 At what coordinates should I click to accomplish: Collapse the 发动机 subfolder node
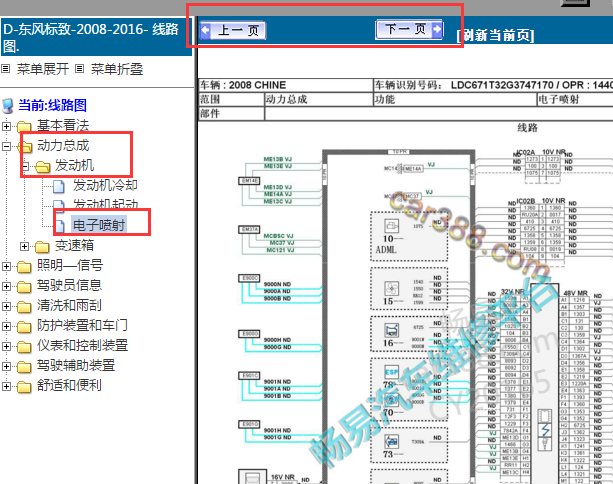point(25,167)
